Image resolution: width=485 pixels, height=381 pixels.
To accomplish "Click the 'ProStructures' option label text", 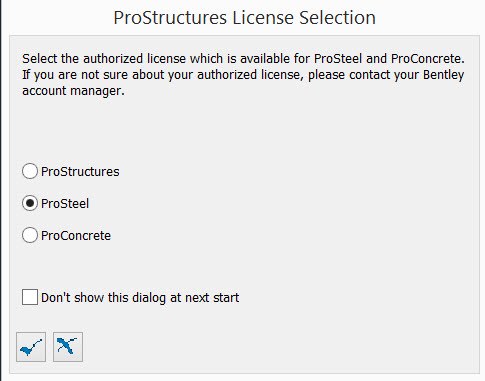I will [80, 171].
